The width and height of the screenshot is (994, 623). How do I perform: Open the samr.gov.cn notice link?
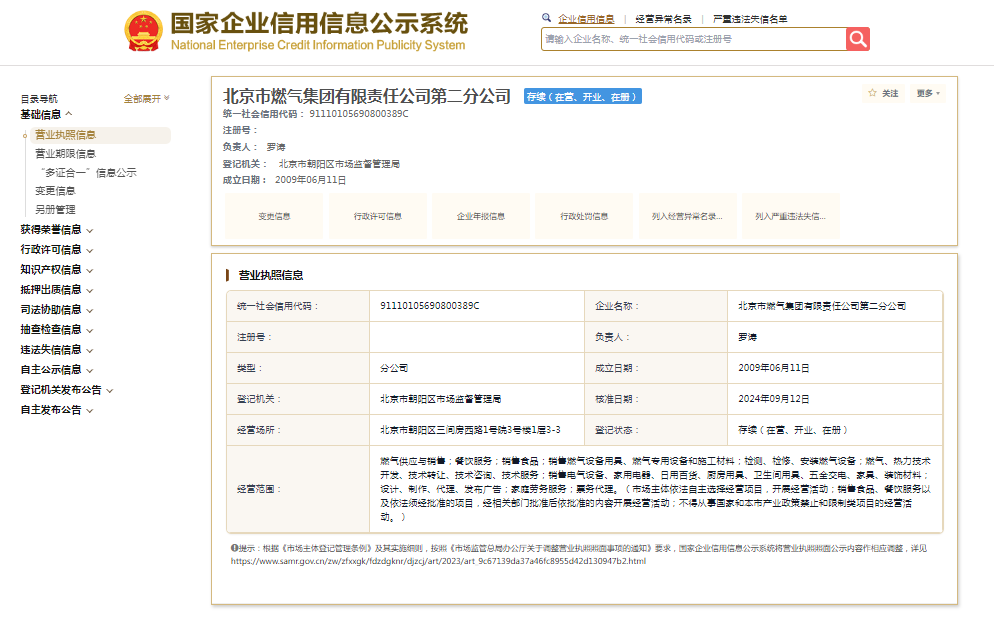pyautogui.click(x=438, y=561)
